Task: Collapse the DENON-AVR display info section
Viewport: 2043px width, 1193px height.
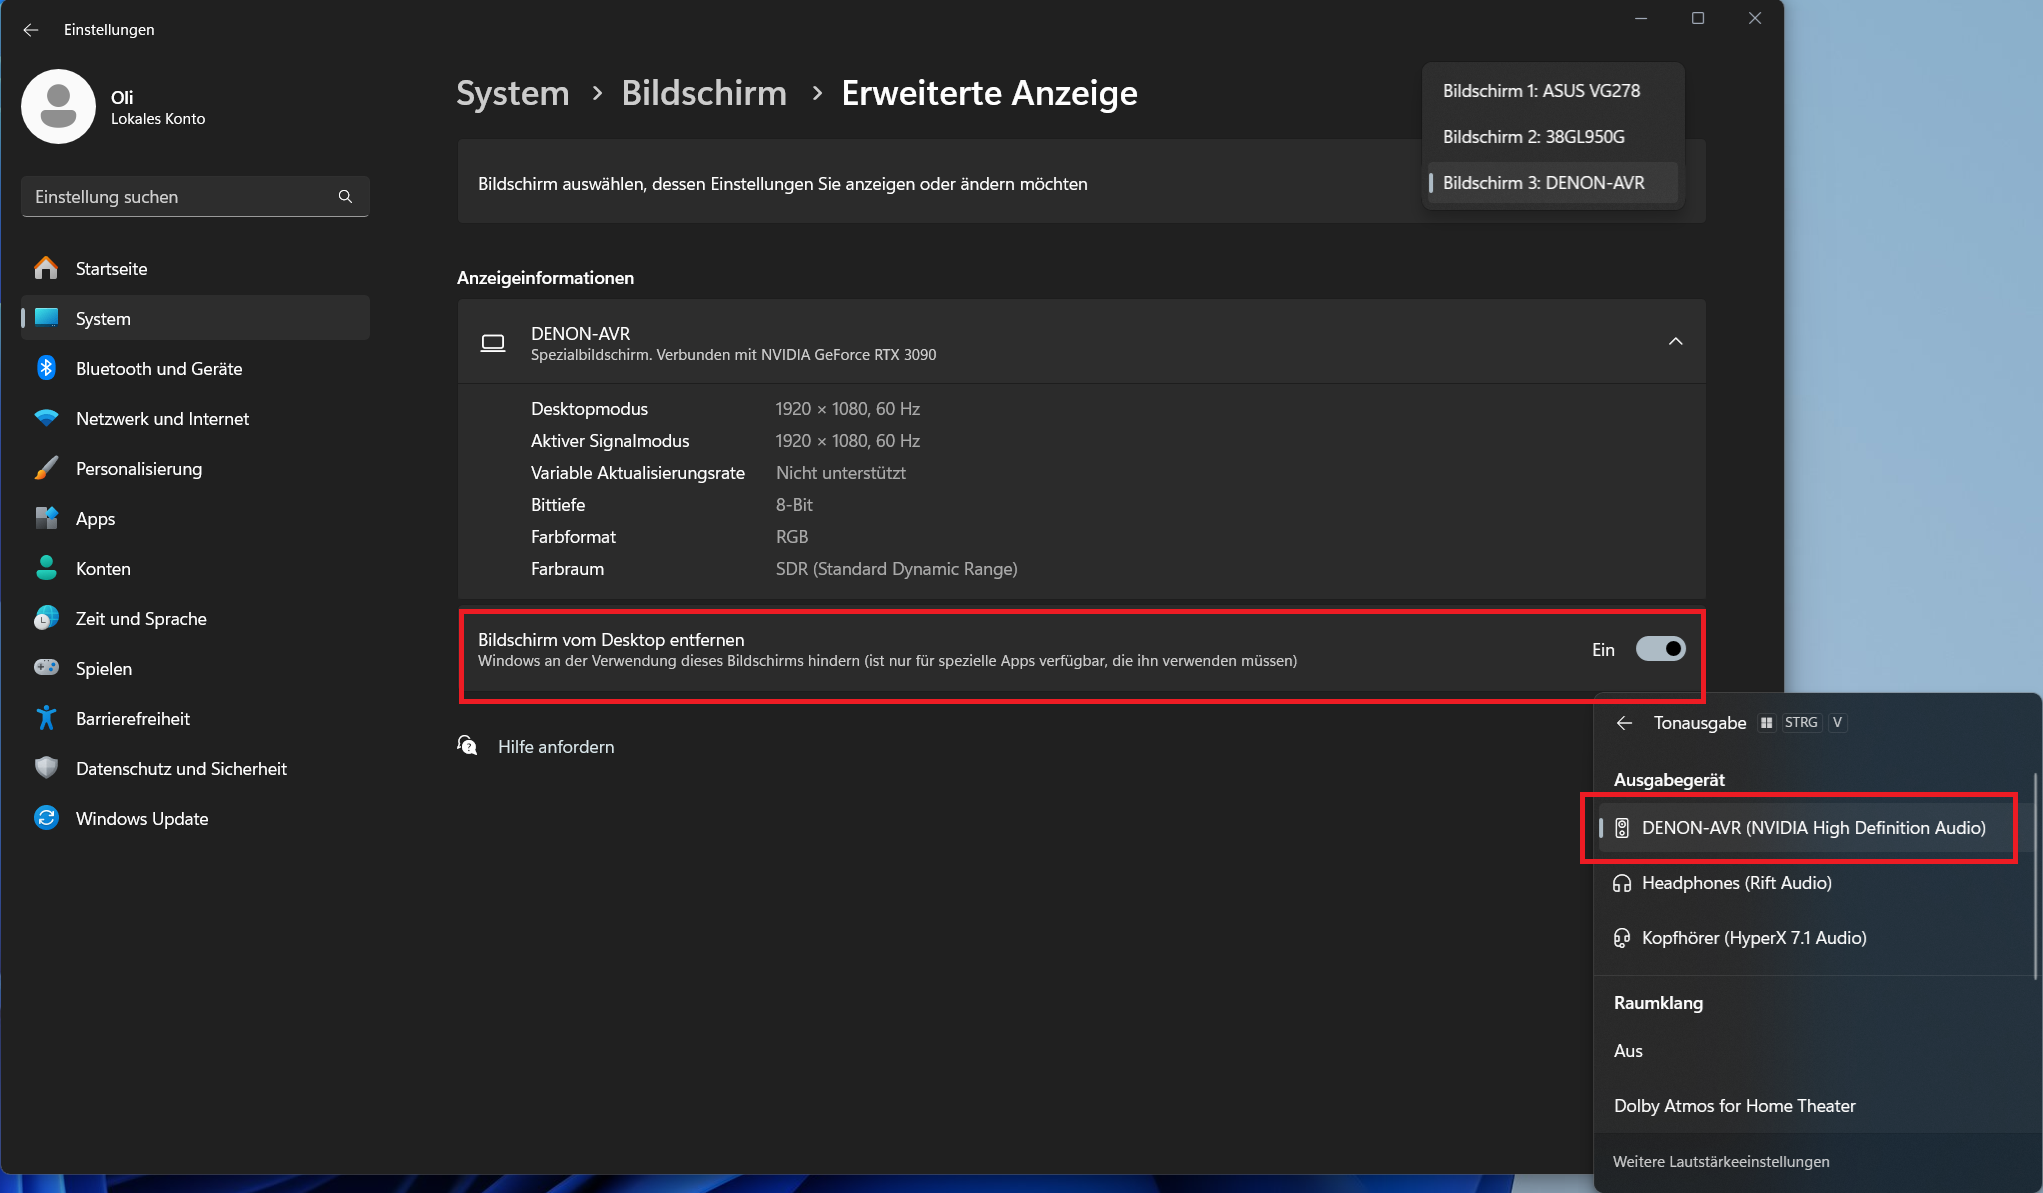Action: coord(1675,342)
